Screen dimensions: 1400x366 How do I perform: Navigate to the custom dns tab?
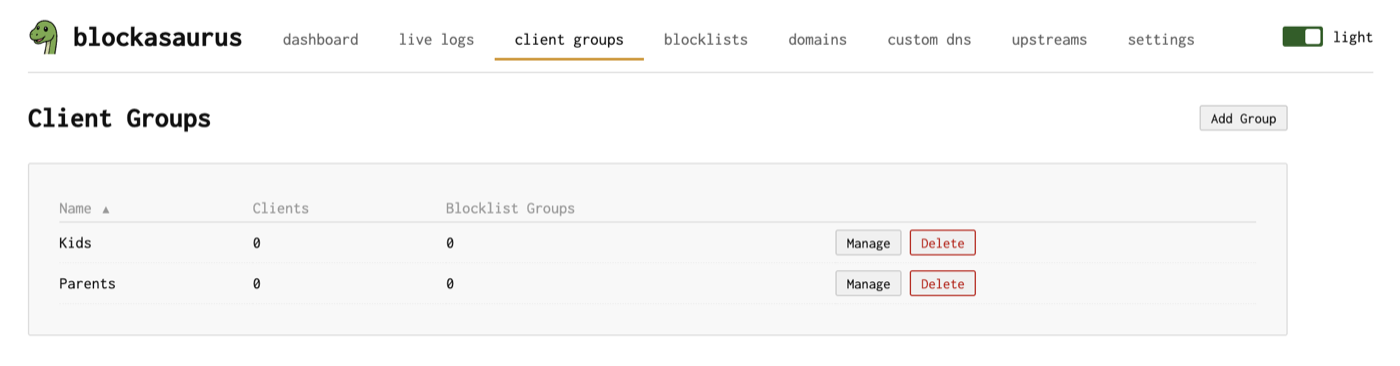click(929, 40)
